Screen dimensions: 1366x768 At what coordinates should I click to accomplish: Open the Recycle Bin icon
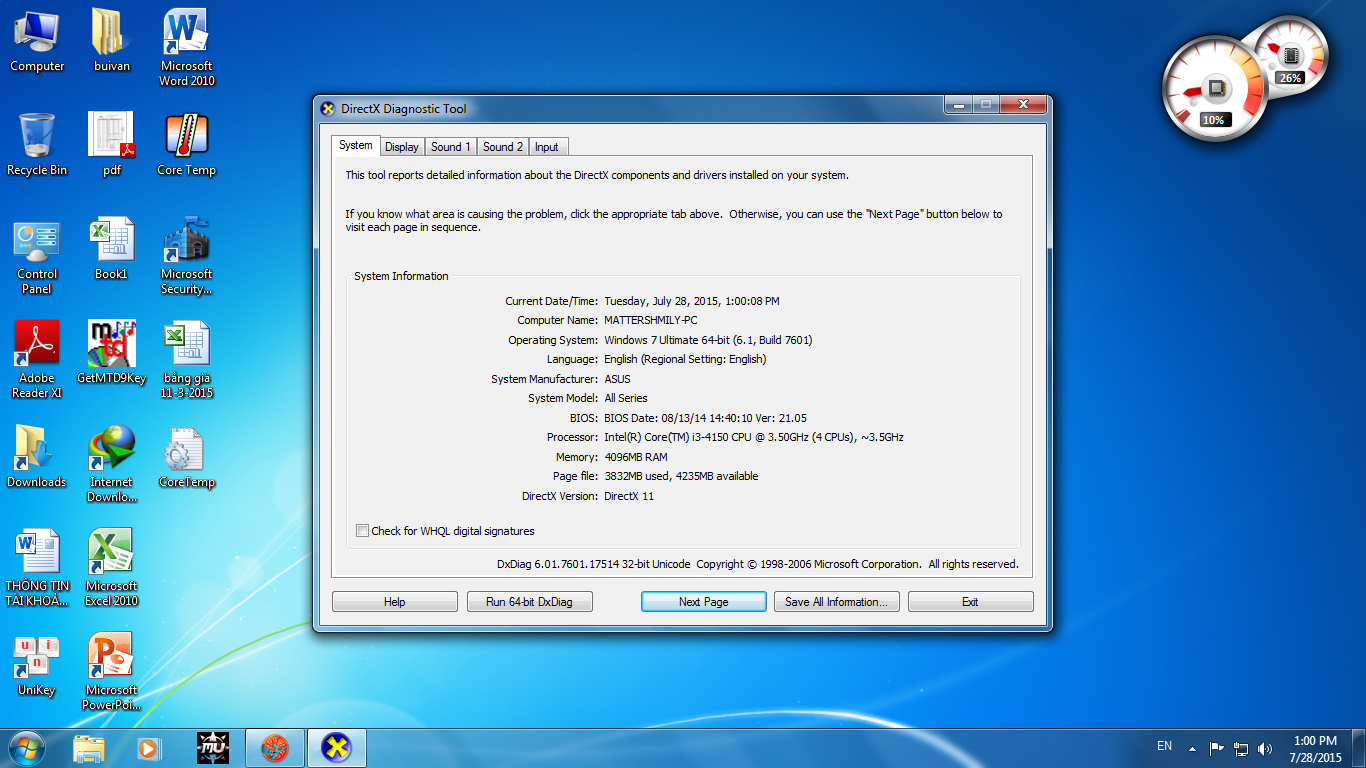[37, 144]
